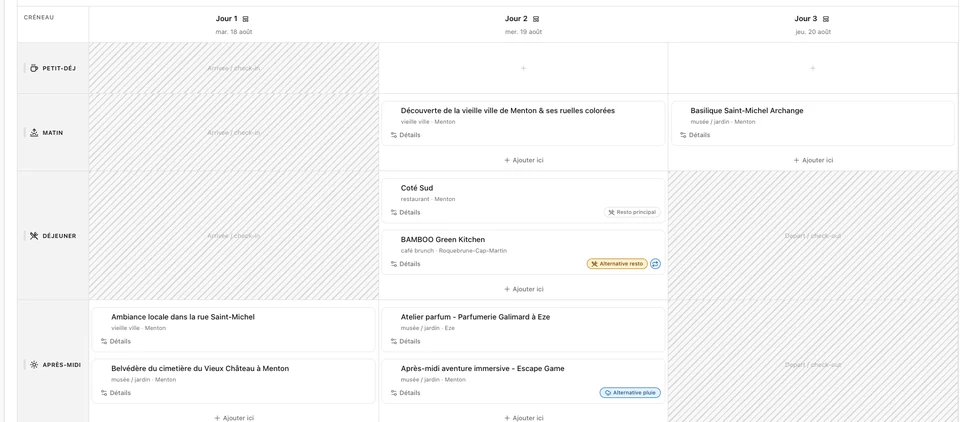Open Belvédère du cimetière du Vieux Château title

click(x=200, y=369)
